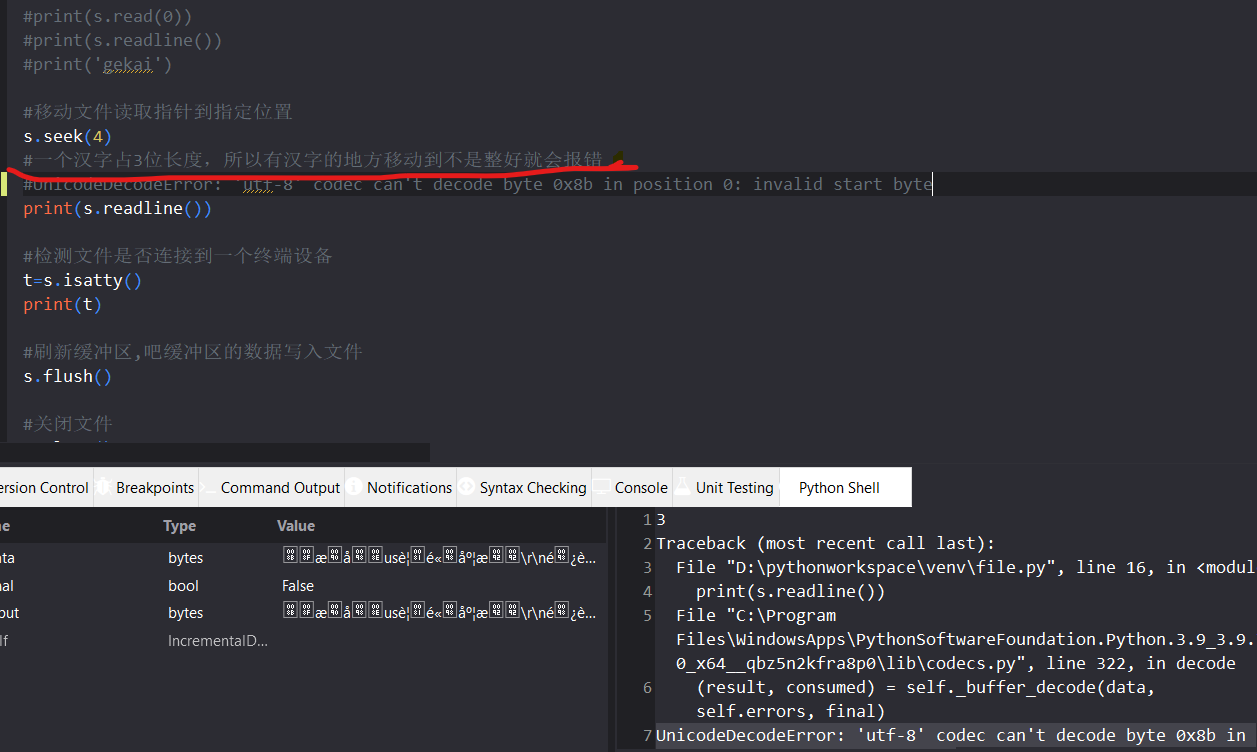1257x752 pixels.
Task: Sort variables by the Value column header
Action: point(296,526)
